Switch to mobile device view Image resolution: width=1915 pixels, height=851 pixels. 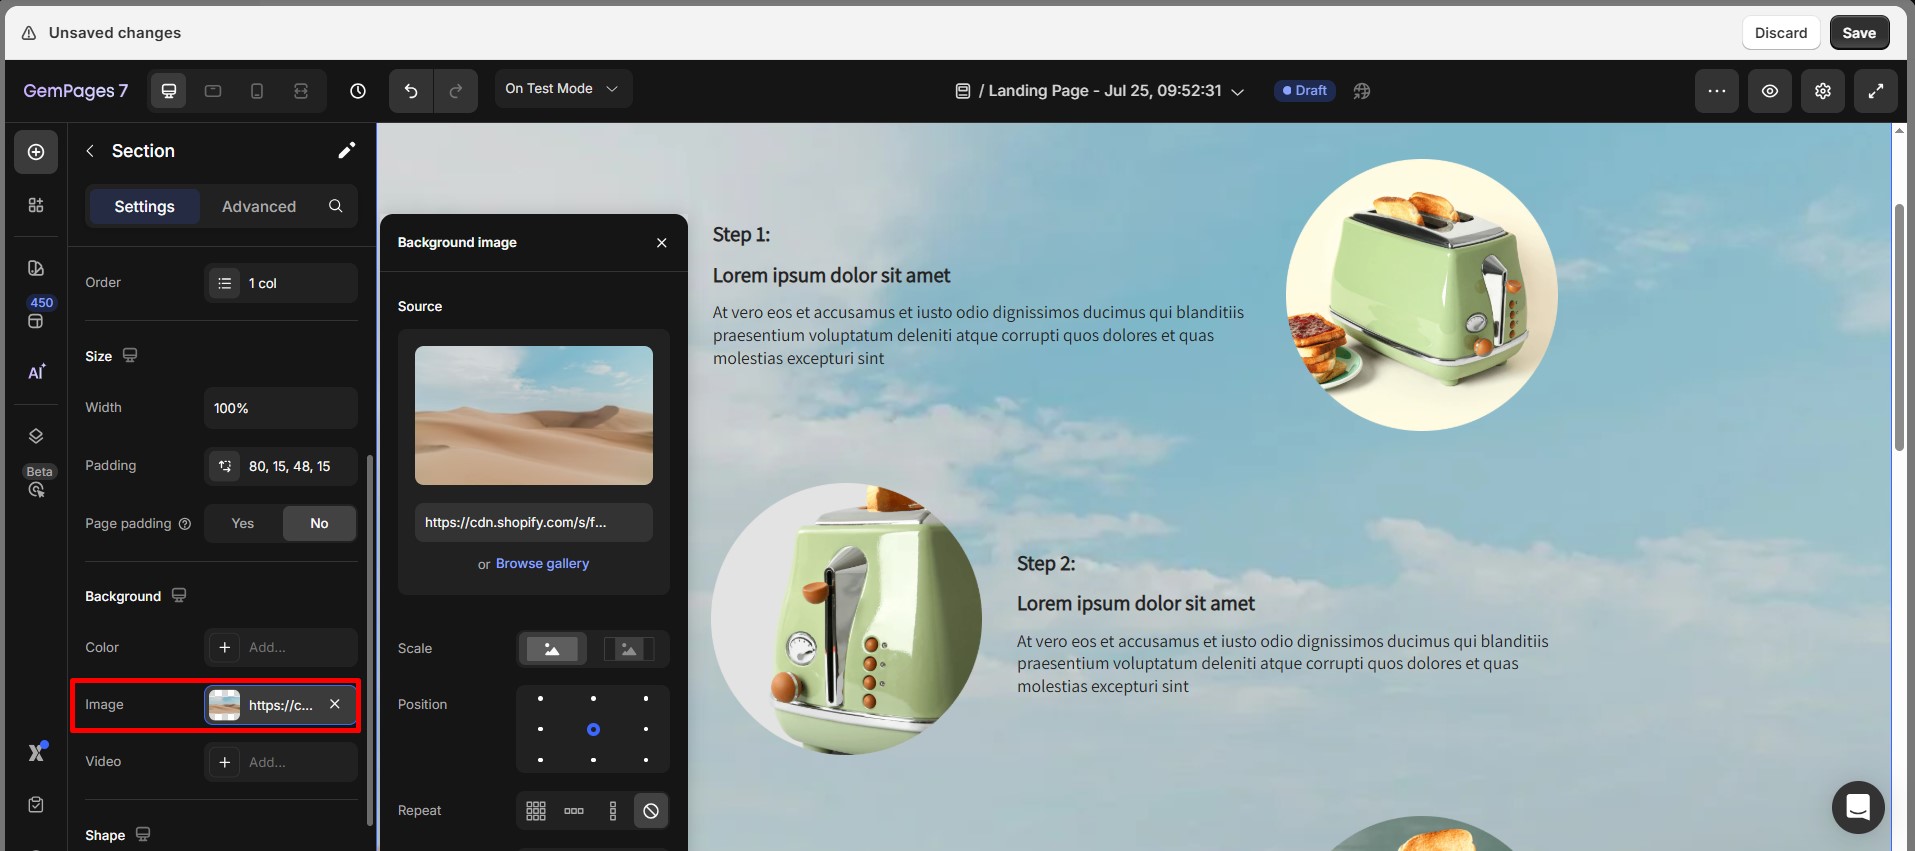(257, 91)
